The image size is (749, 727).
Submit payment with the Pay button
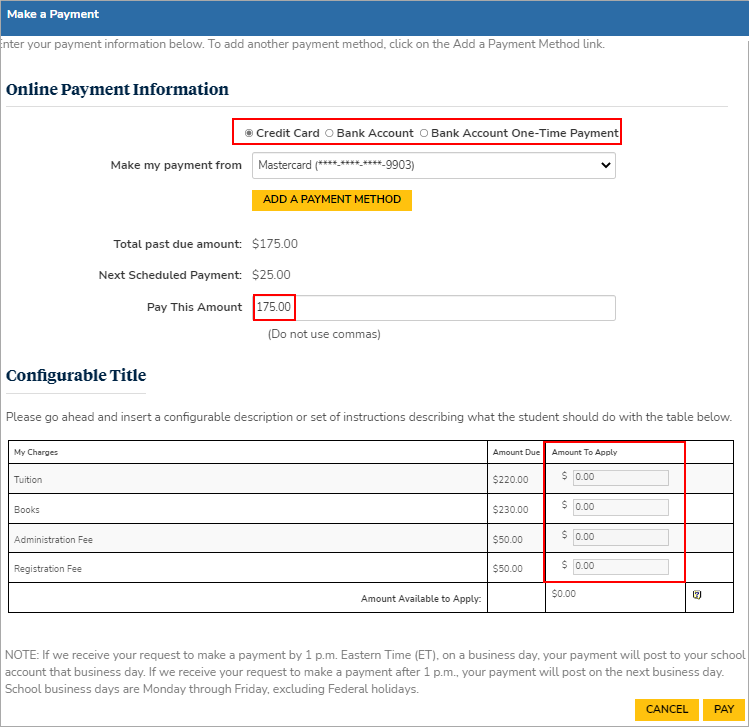pyautogui.click(x=724, y=709)
